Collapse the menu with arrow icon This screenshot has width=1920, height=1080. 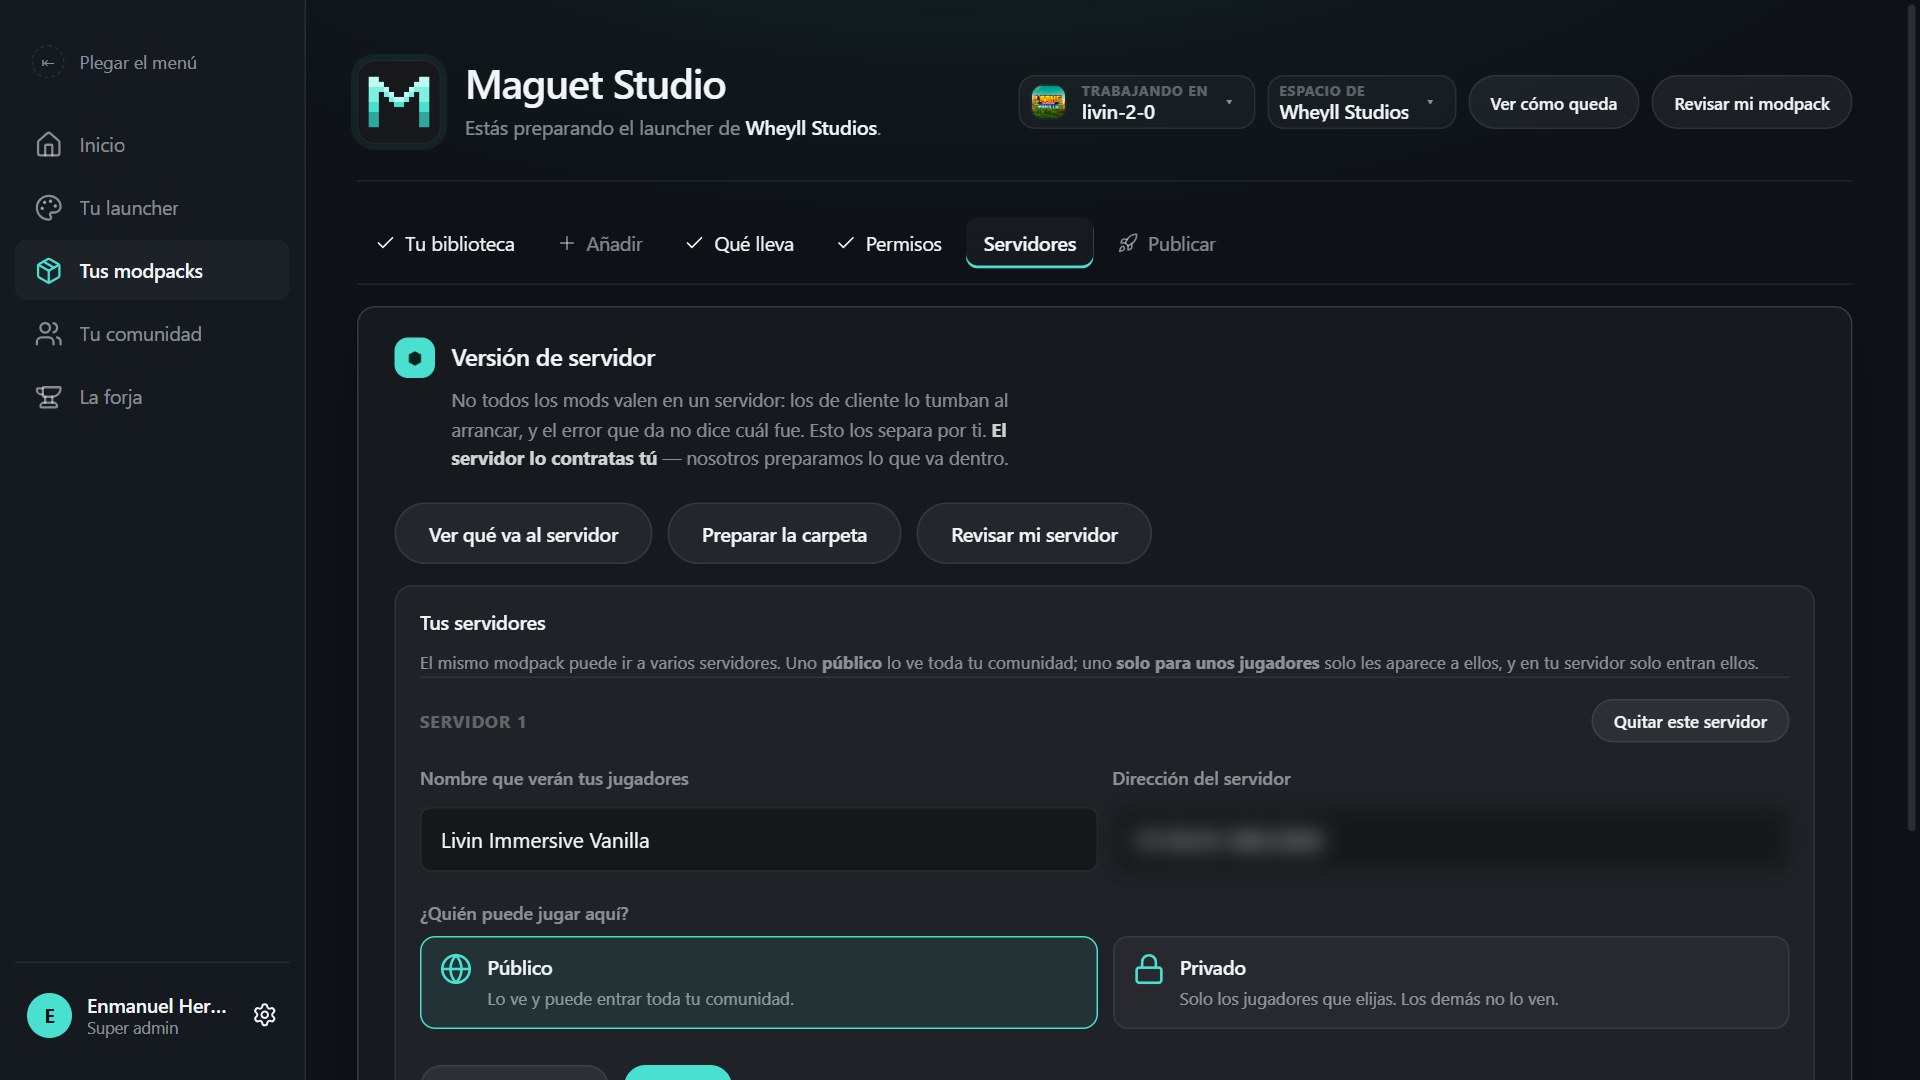(47, 62)
